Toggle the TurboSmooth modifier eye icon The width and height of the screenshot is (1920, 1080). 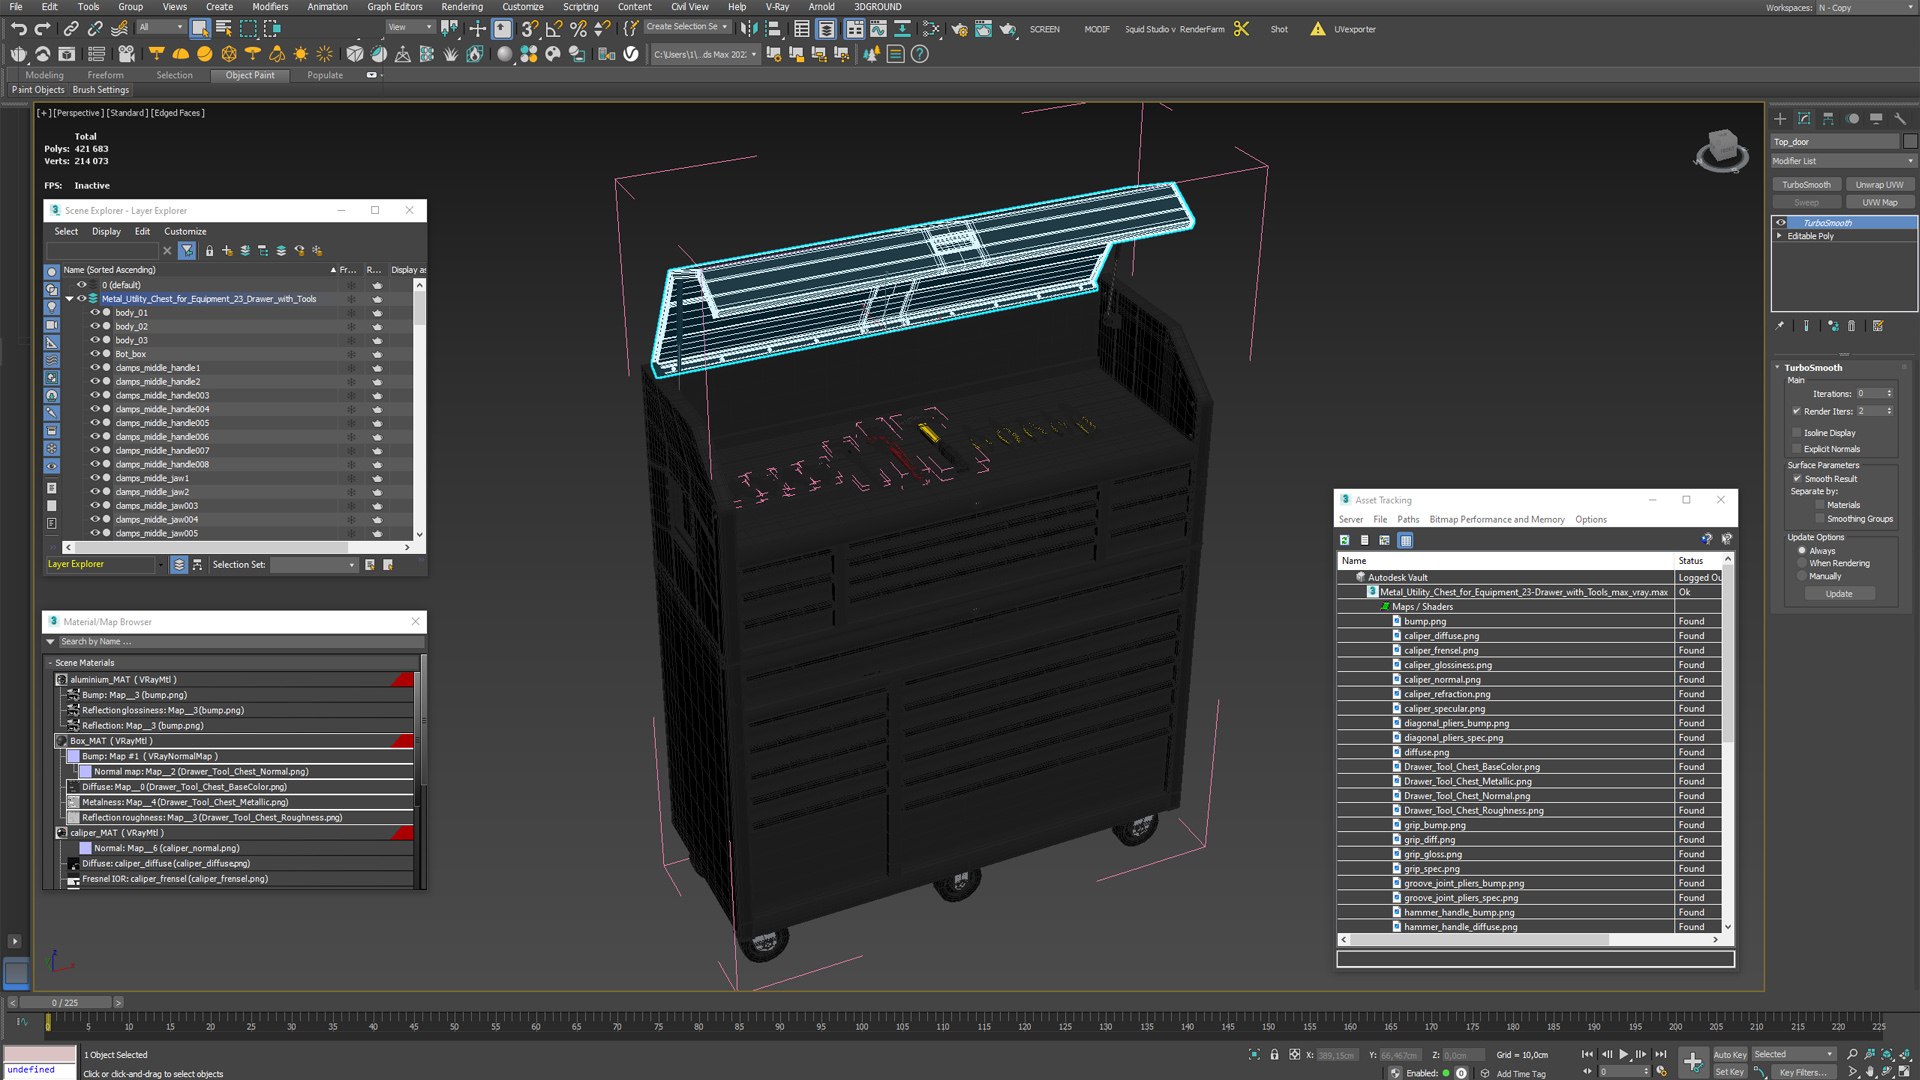(1781, 223)
